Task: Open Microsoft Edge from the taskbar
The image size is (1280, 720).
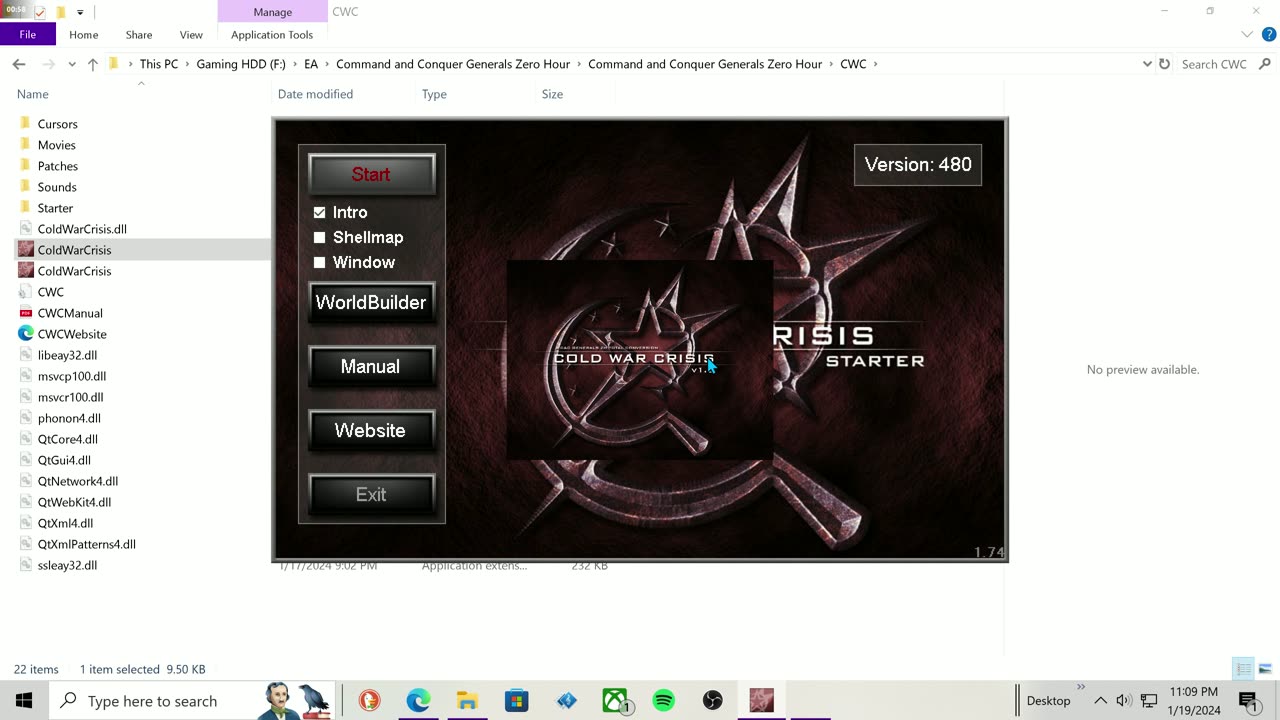Action: point(418,701)
